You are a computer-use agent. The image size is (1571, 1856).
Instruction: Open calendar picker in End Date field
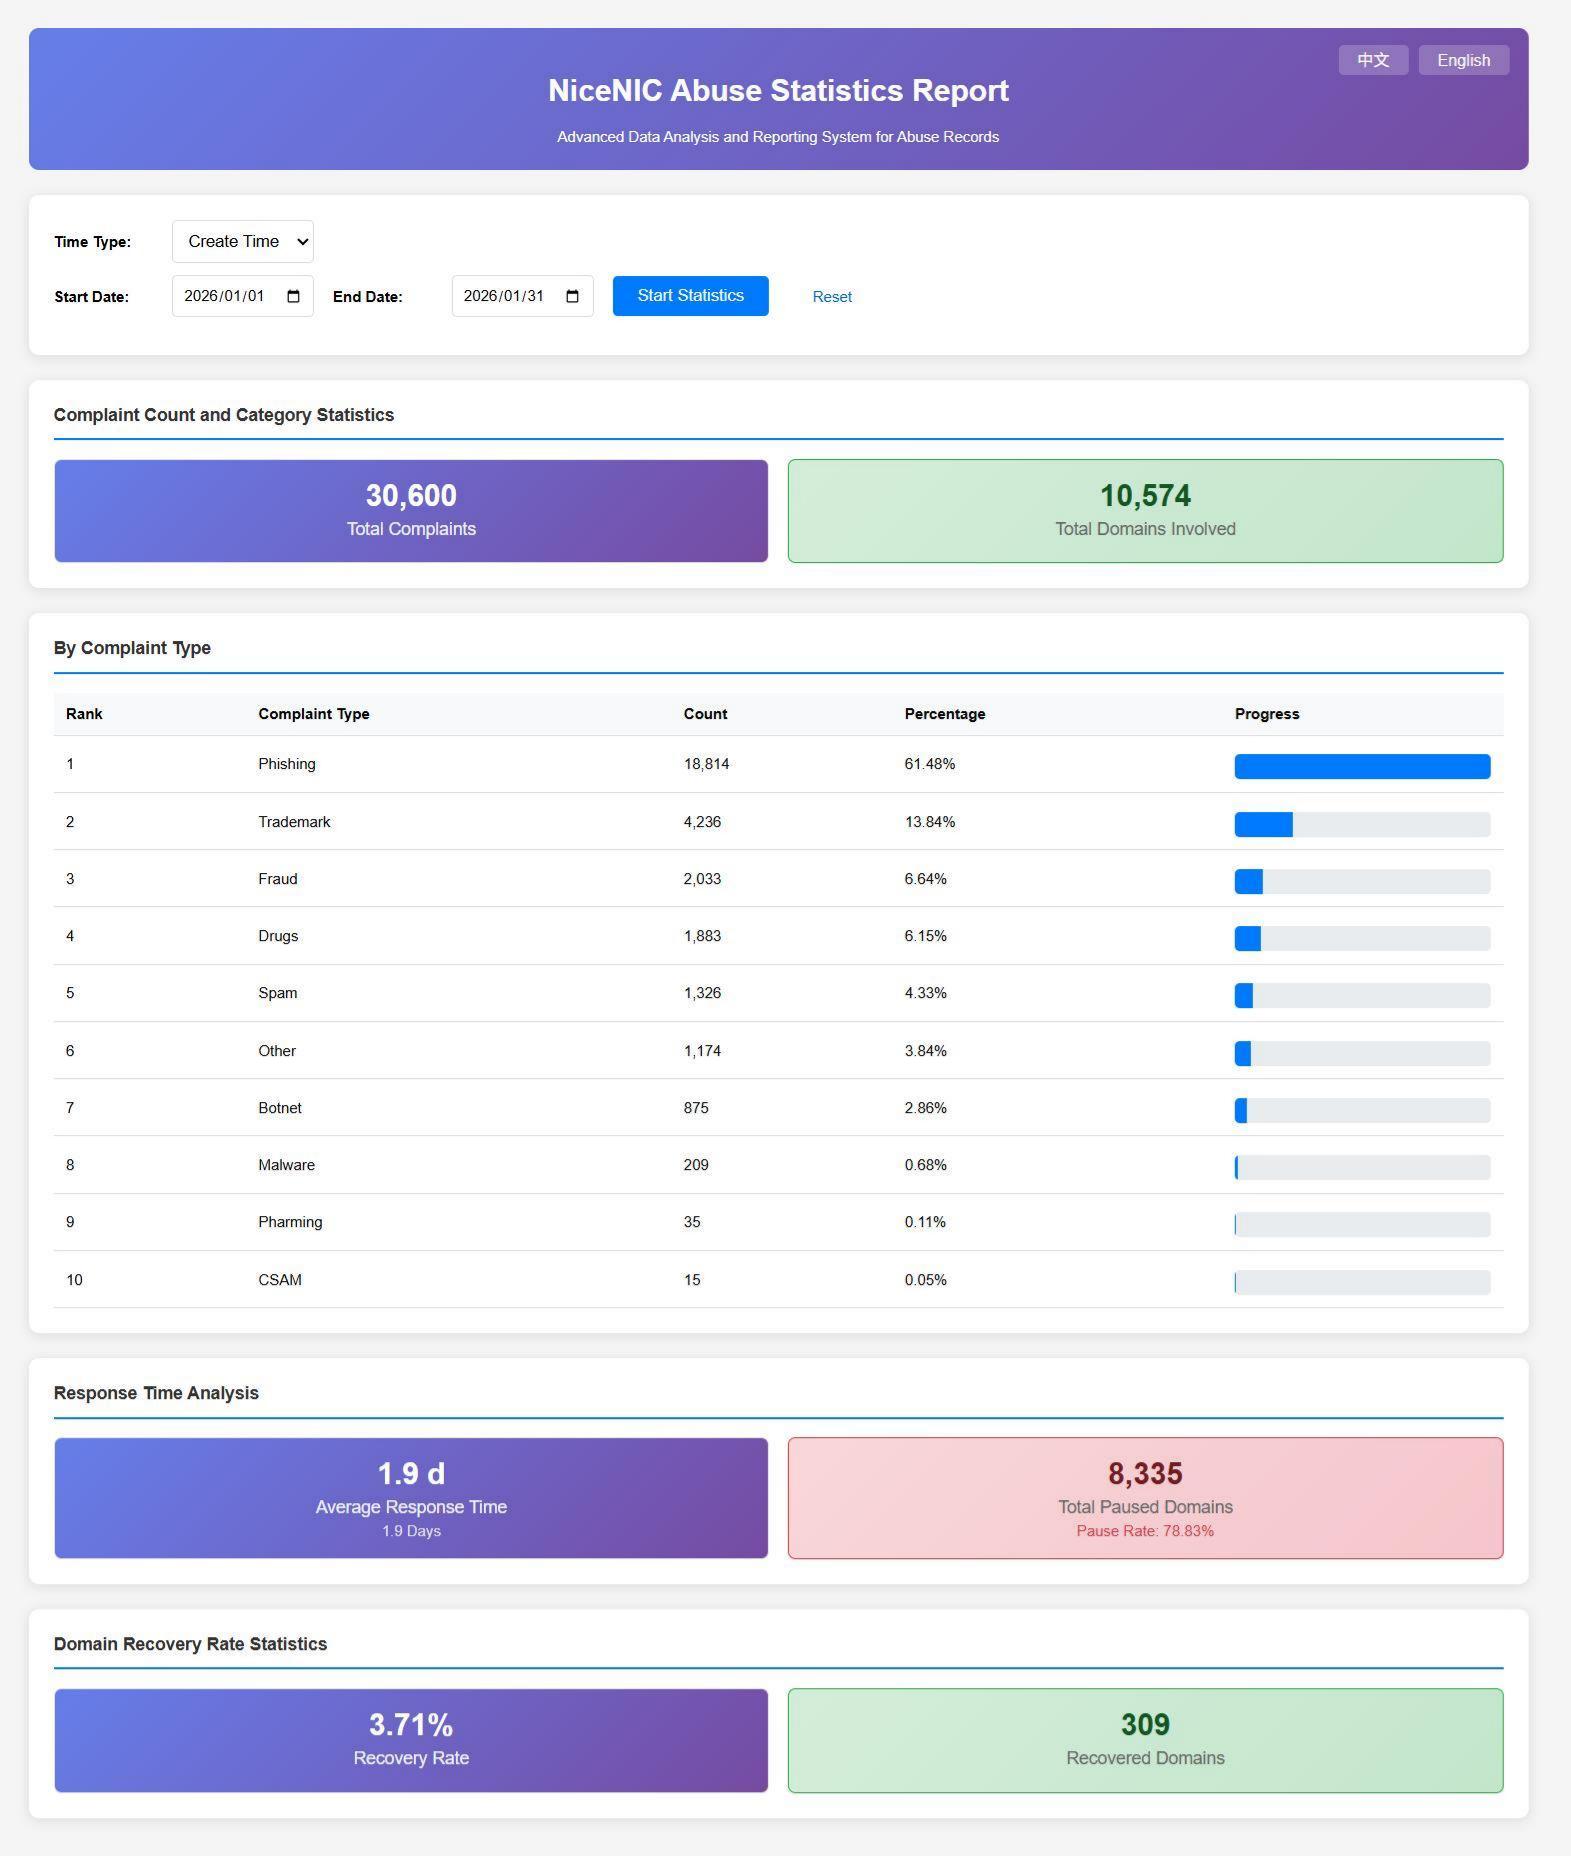click(573, 296)
